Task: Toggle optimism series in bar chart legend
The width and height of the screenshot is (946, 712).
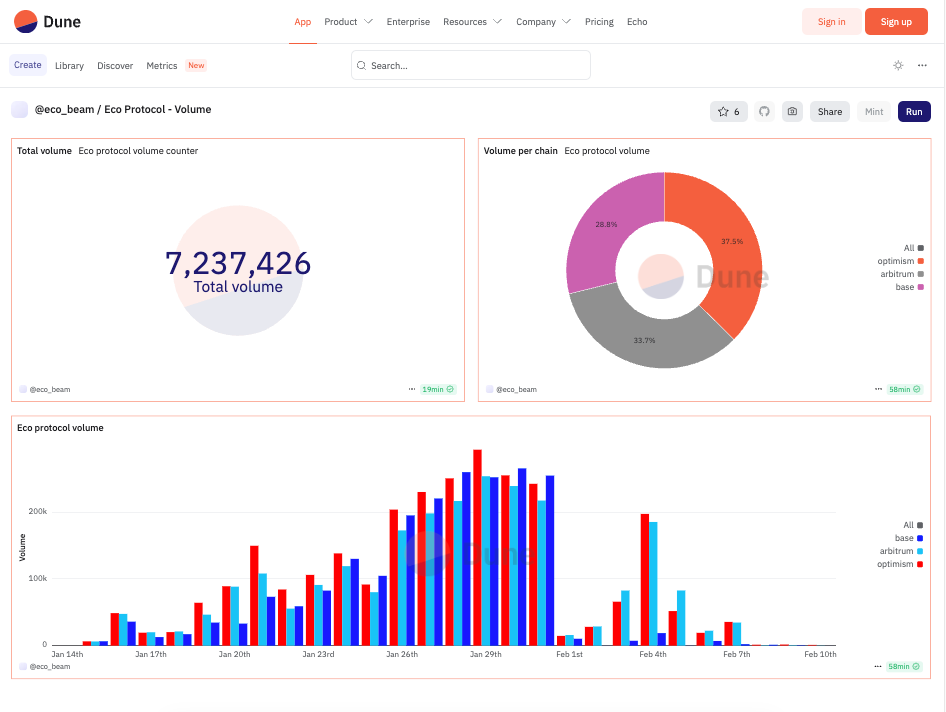Action: (x=900, y=564)
